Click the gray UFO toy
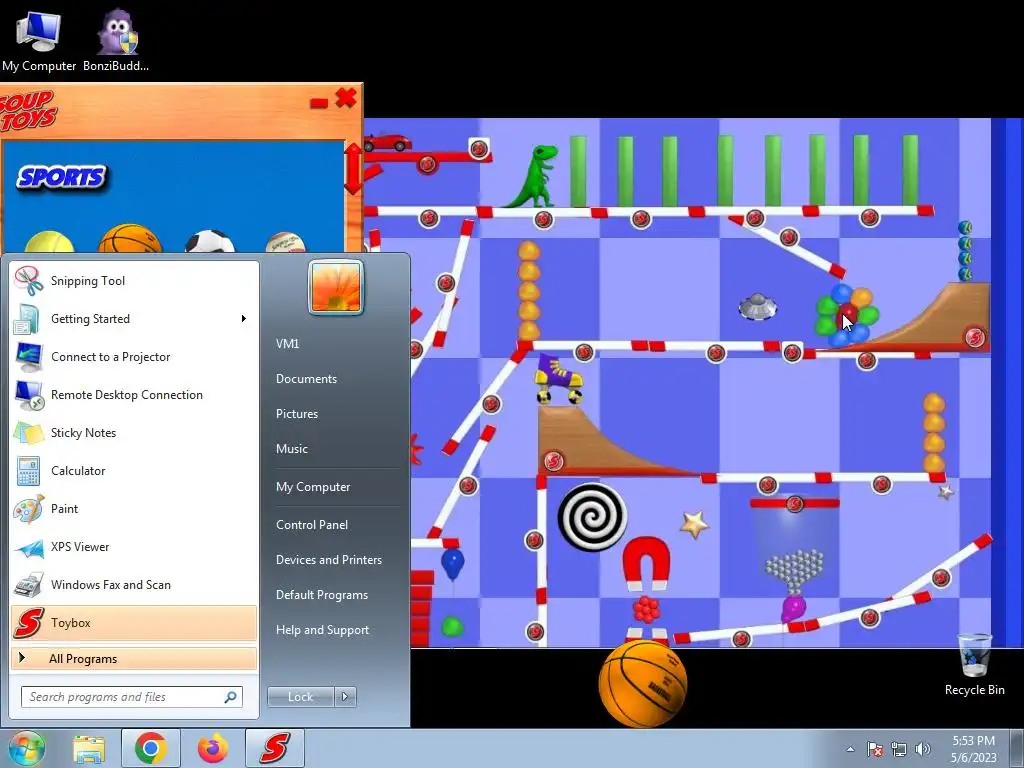1024x768 pixels. pos(758,307)
